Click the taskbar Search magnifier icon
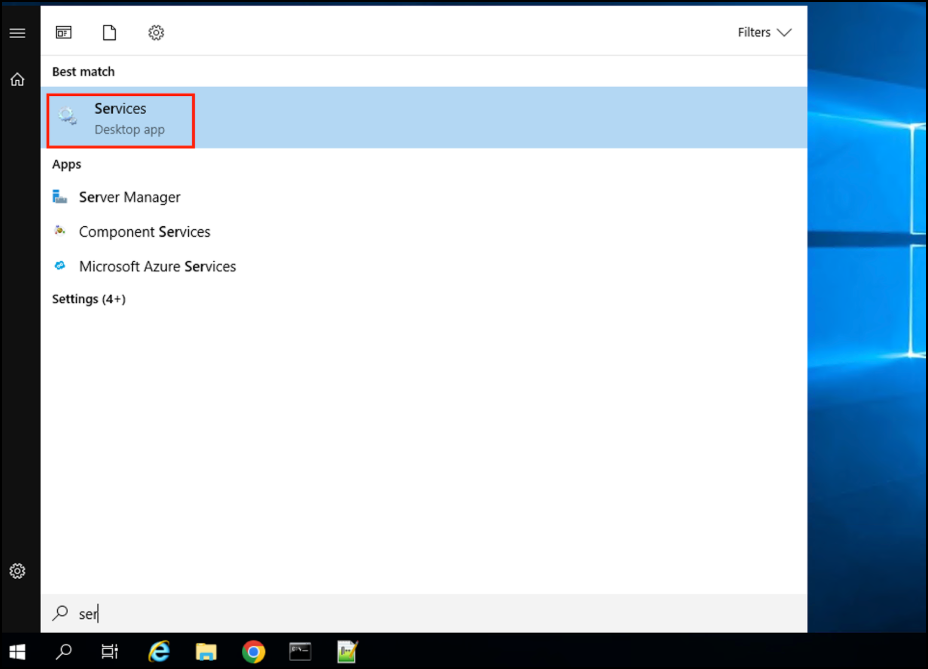This screenshot has height=669, width=928. pyautogui.click(x=63, y=652)
